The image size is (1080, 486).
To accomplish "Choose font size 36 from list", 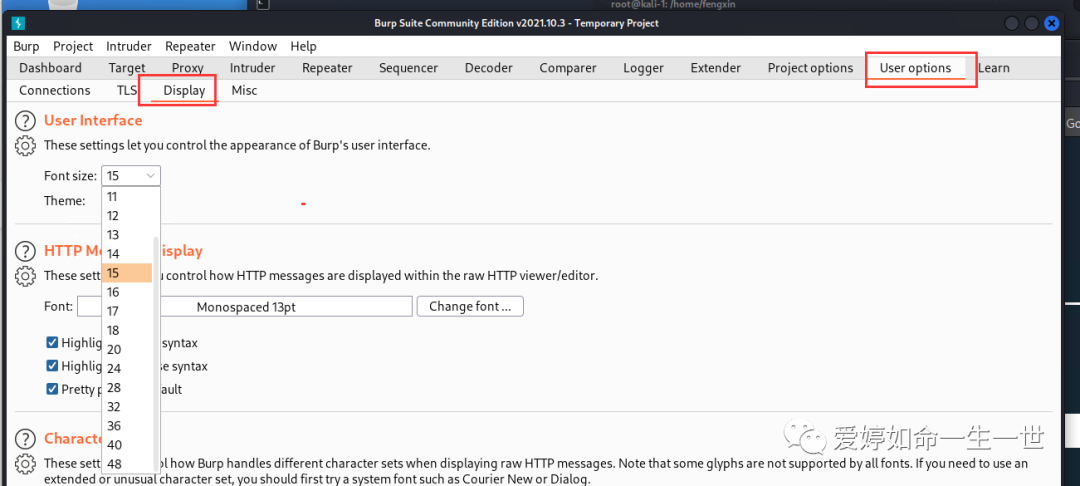I will [127, 426].
